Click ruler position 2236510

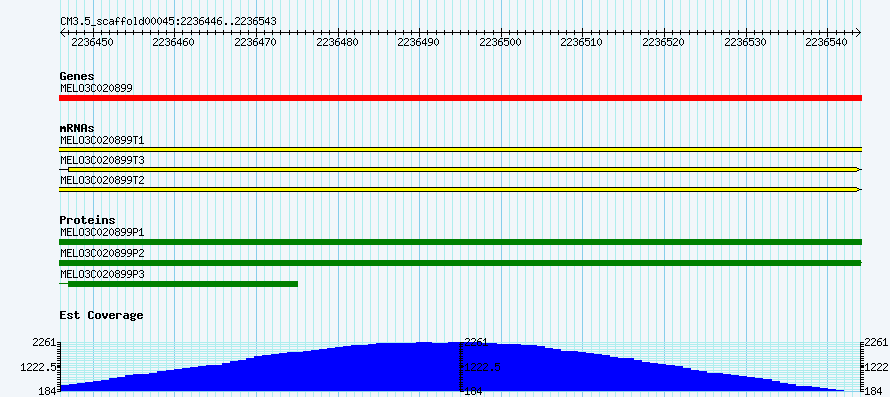tap(582, 42)
